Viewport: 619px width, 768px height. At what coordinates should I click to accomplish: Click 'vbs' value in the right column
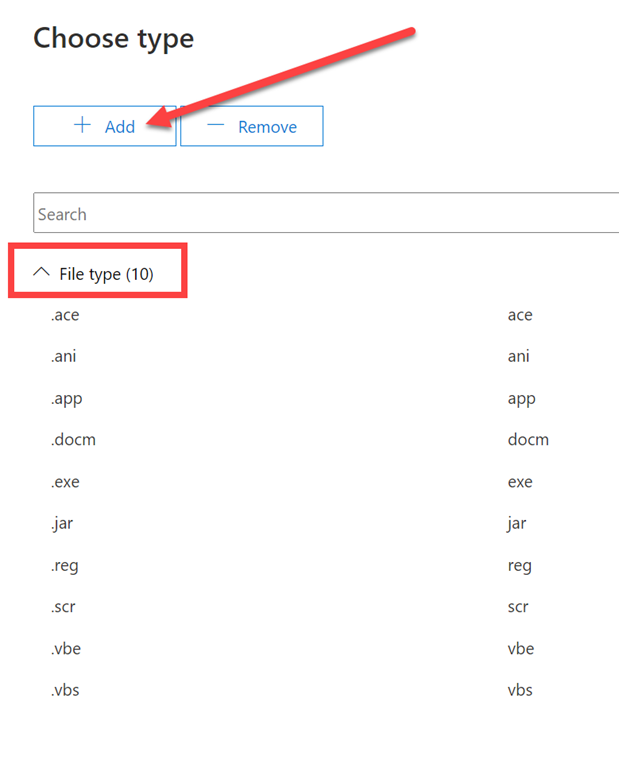tap(520, 691)
